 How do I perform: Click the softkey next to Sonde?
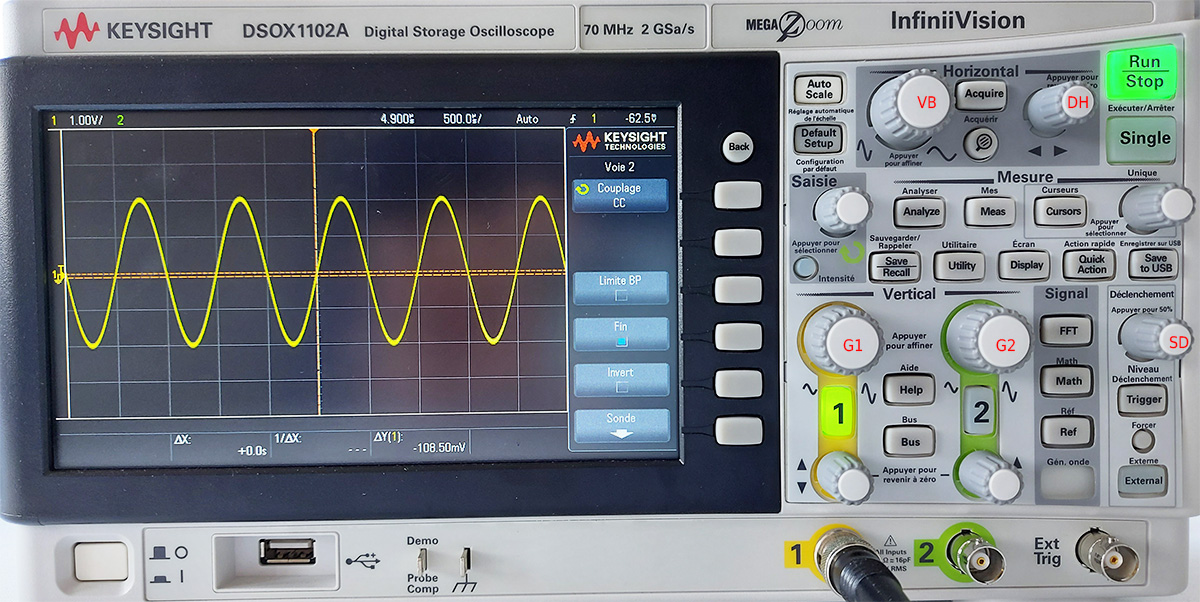[x=737, y=430]
